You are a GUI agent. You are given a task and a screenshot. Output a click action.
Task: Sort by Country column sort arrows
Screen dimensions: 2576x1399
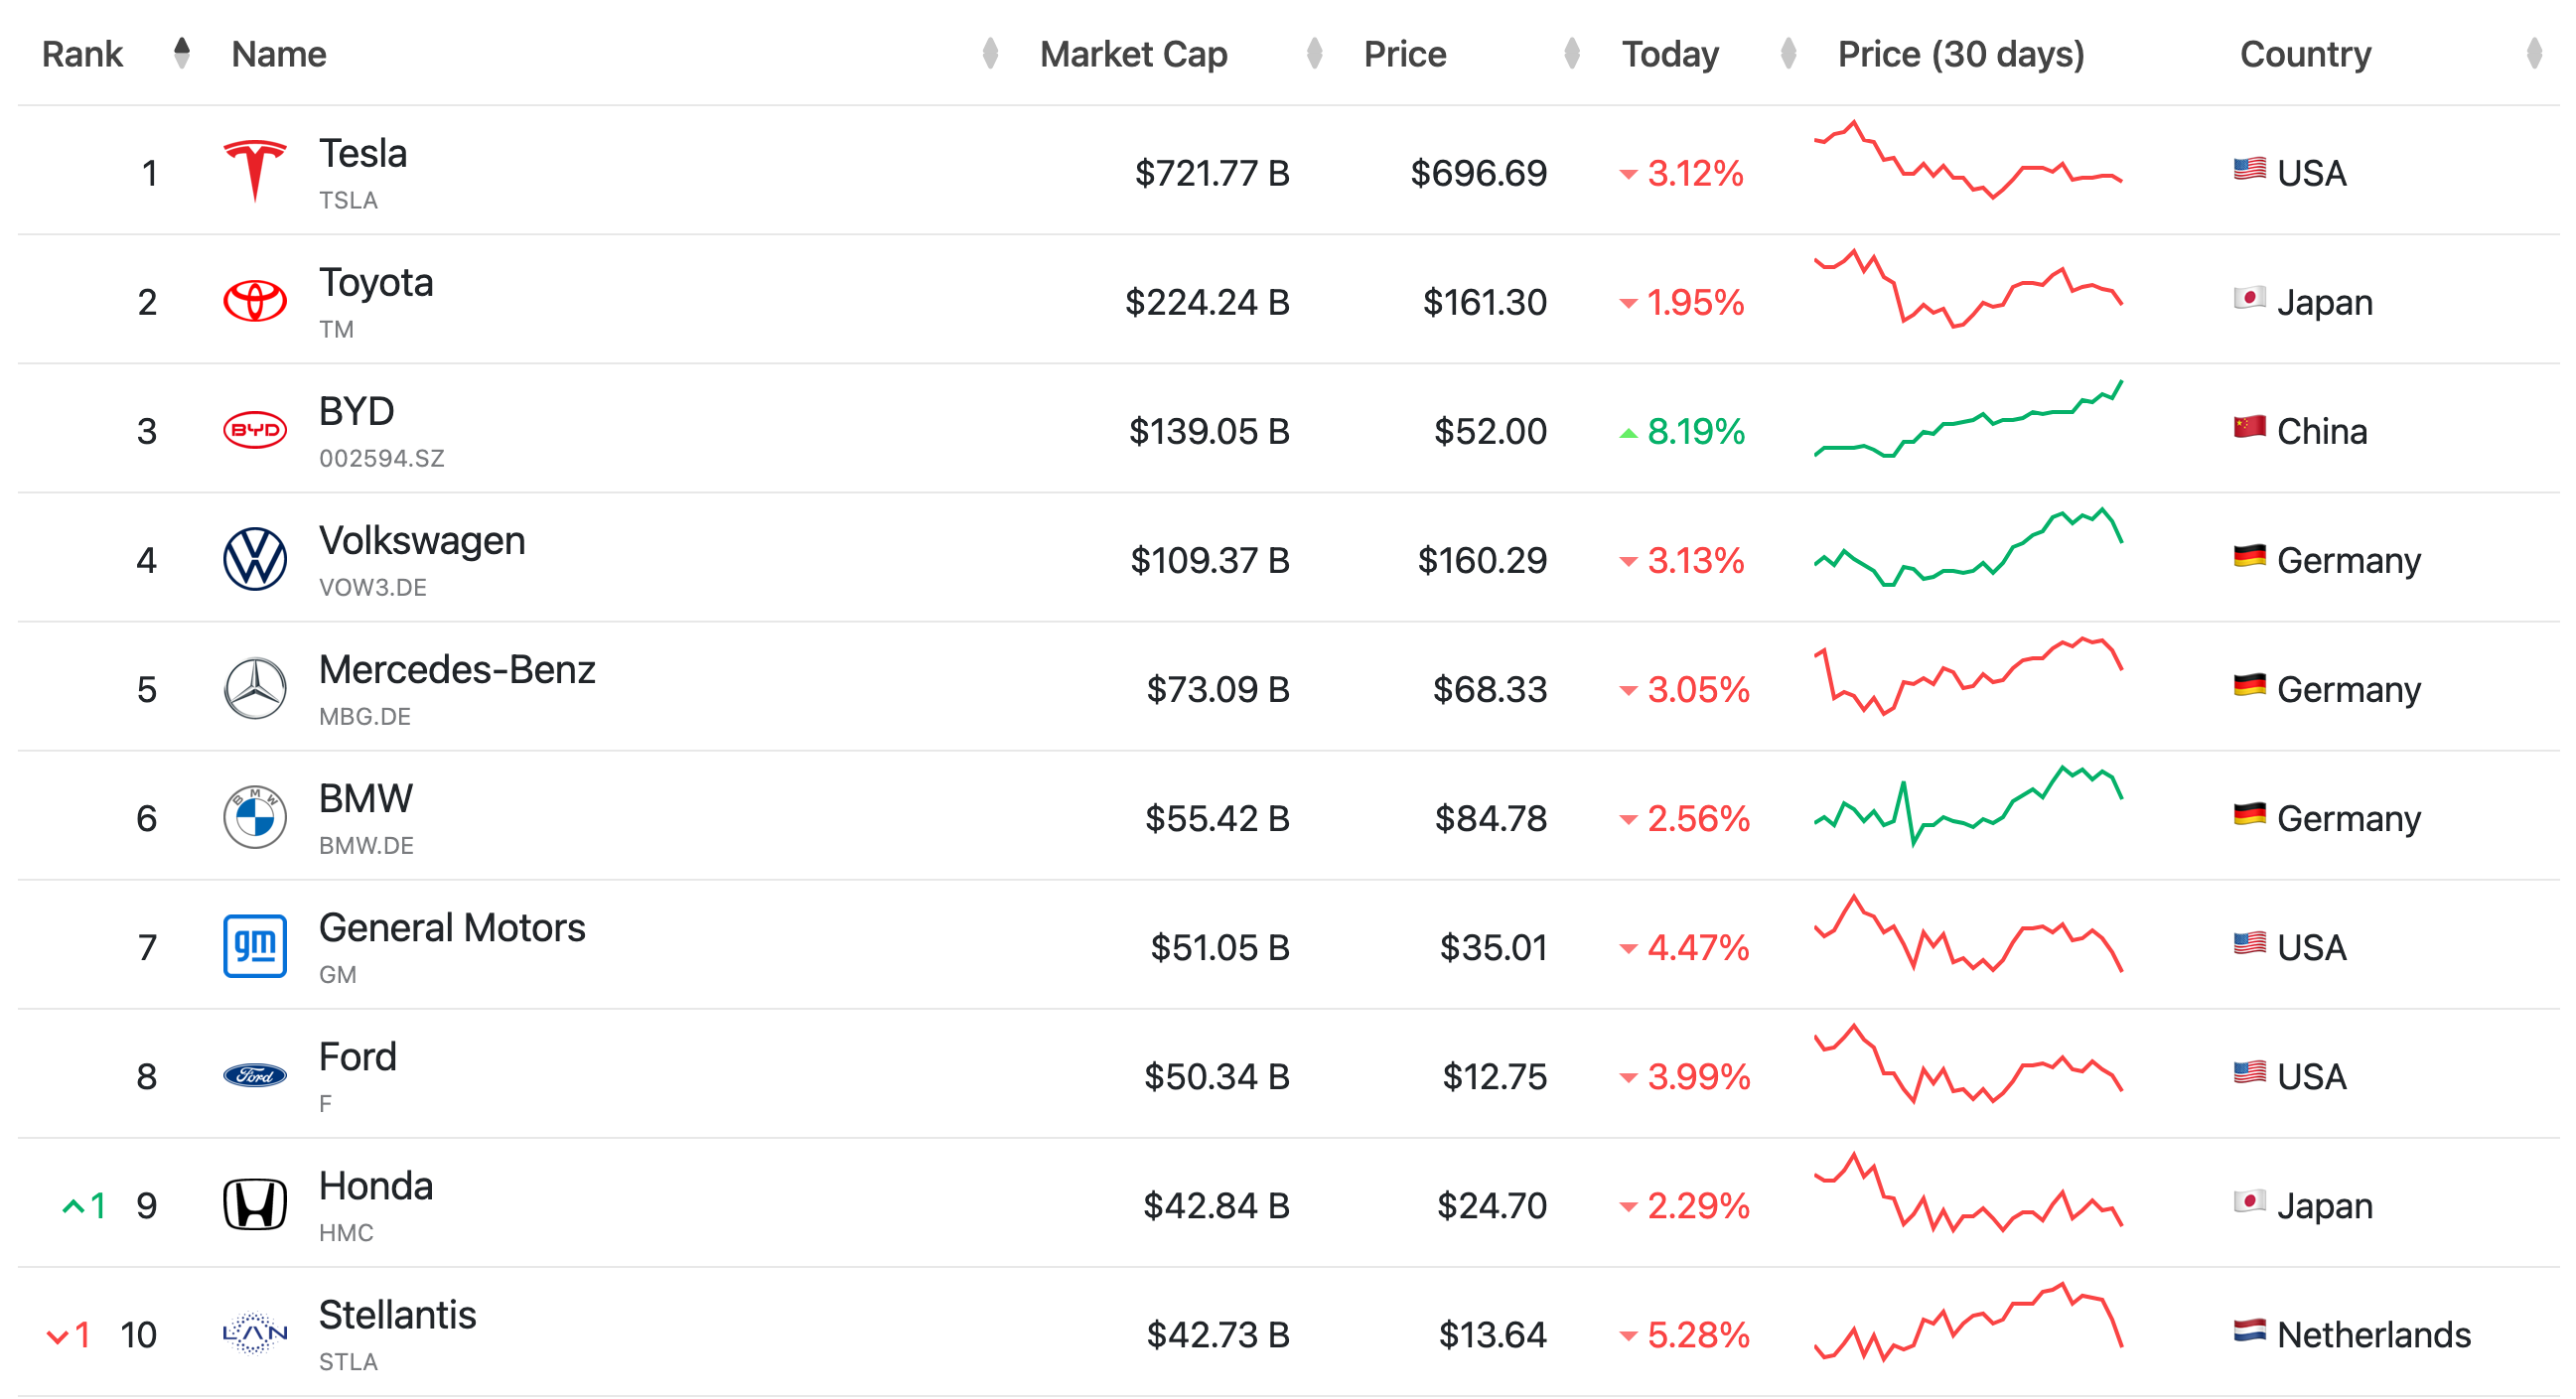[x=2534, y=53]
